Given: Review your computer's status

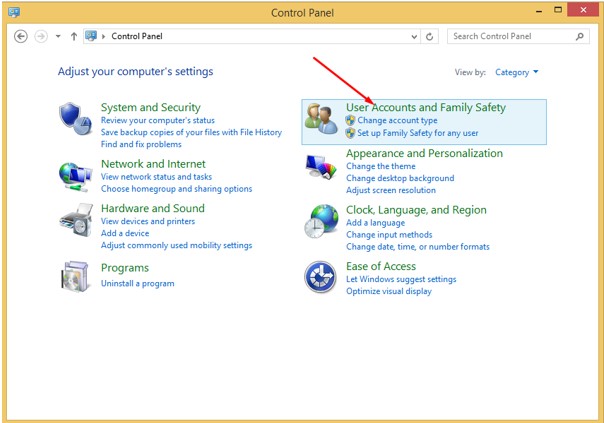Looking at the screenshot, I should [x=158, y=120].
